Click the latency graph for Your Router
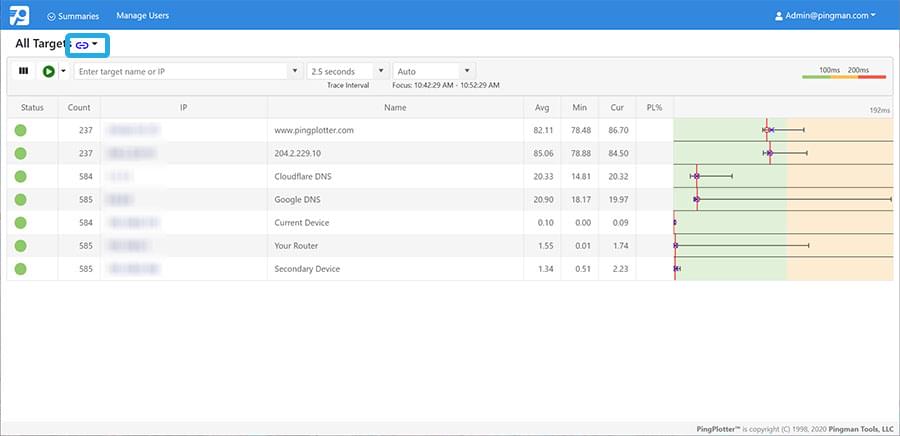Viewport: 900px width, 436px height. click(x=783, y=246)
